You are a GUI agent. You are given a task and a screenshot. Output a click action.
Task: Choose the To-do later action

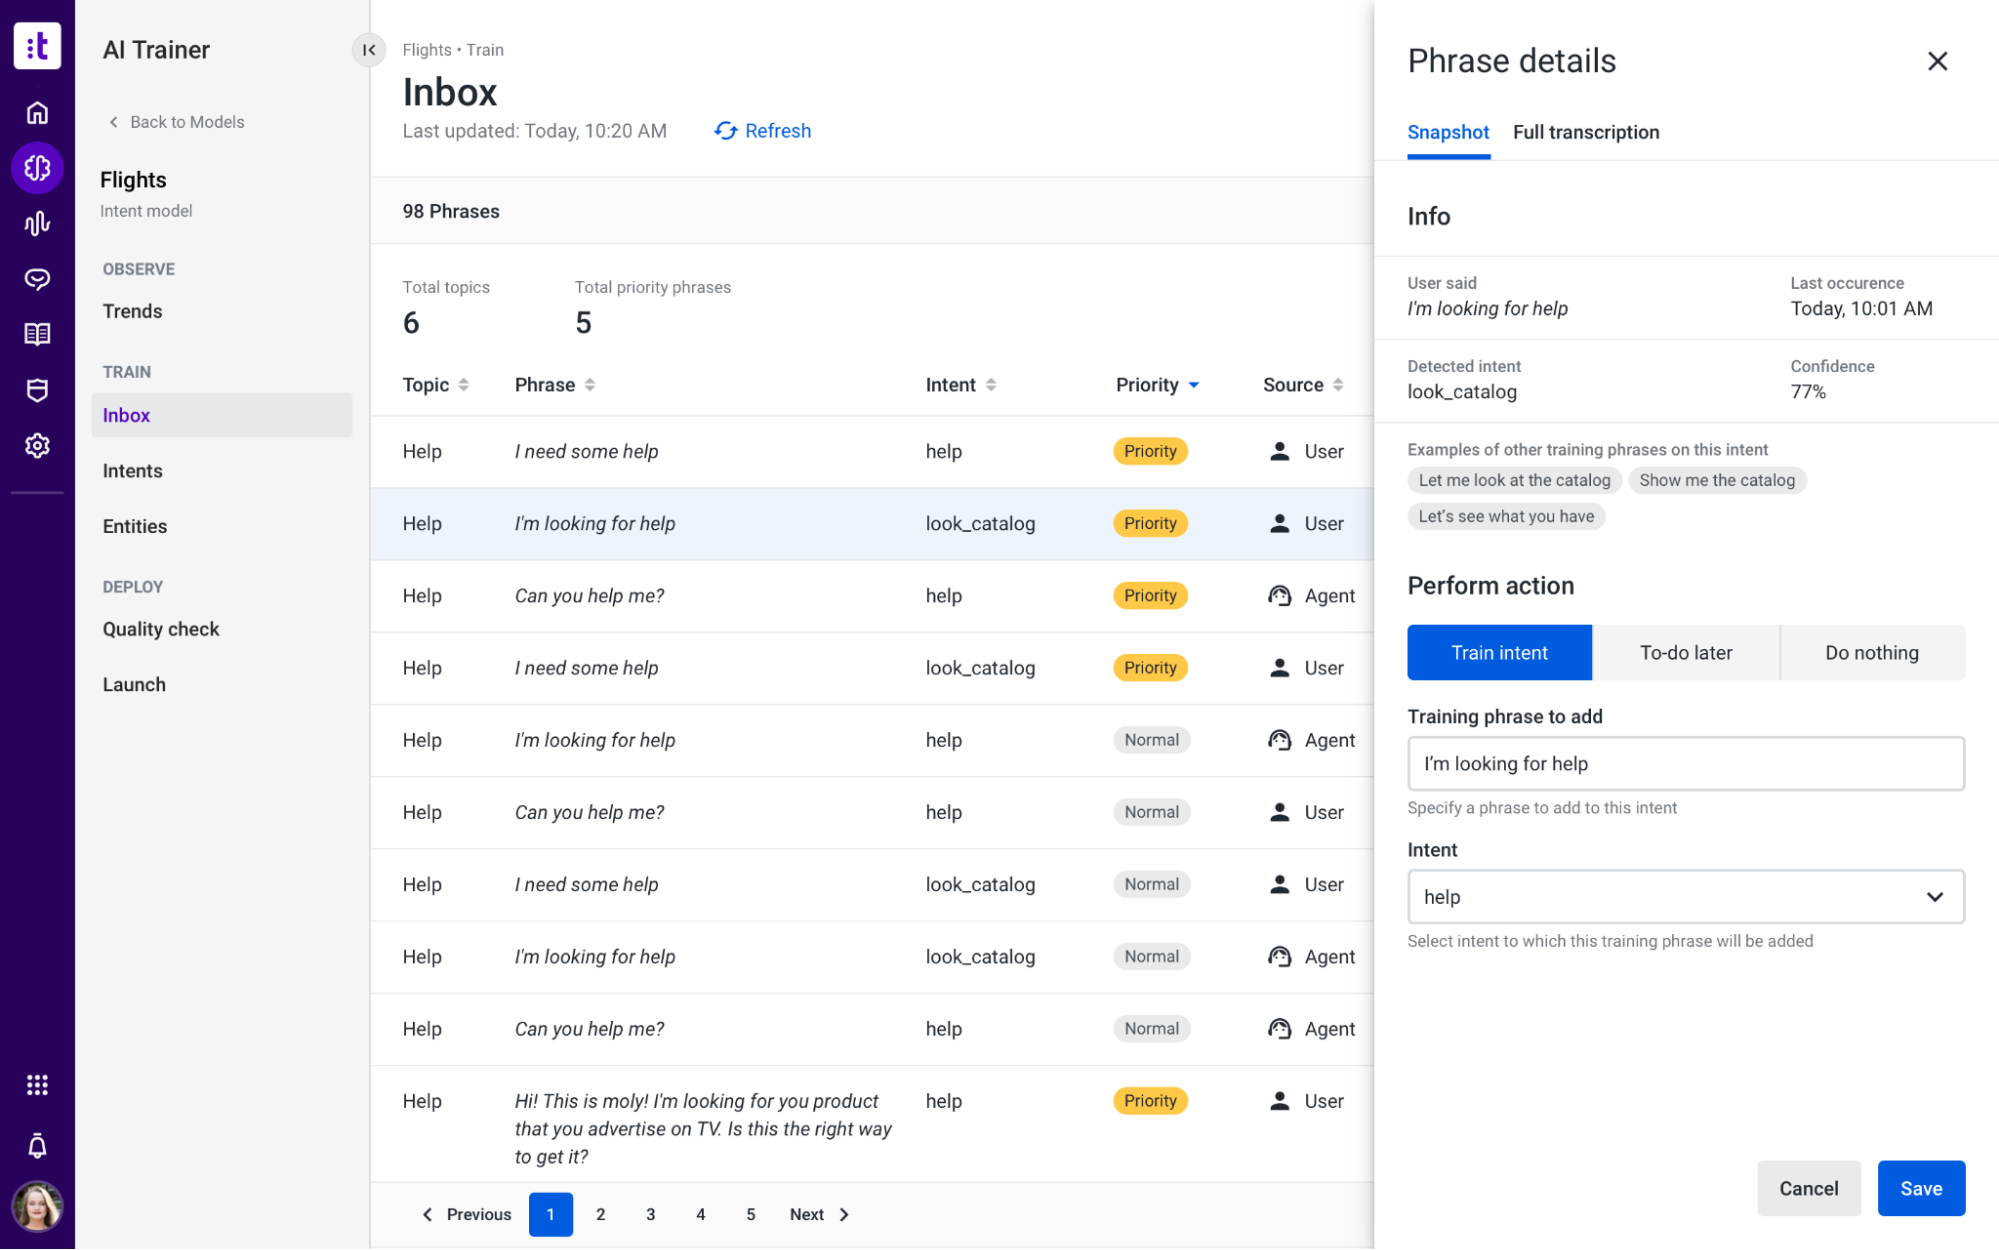tap(1686, 652)
